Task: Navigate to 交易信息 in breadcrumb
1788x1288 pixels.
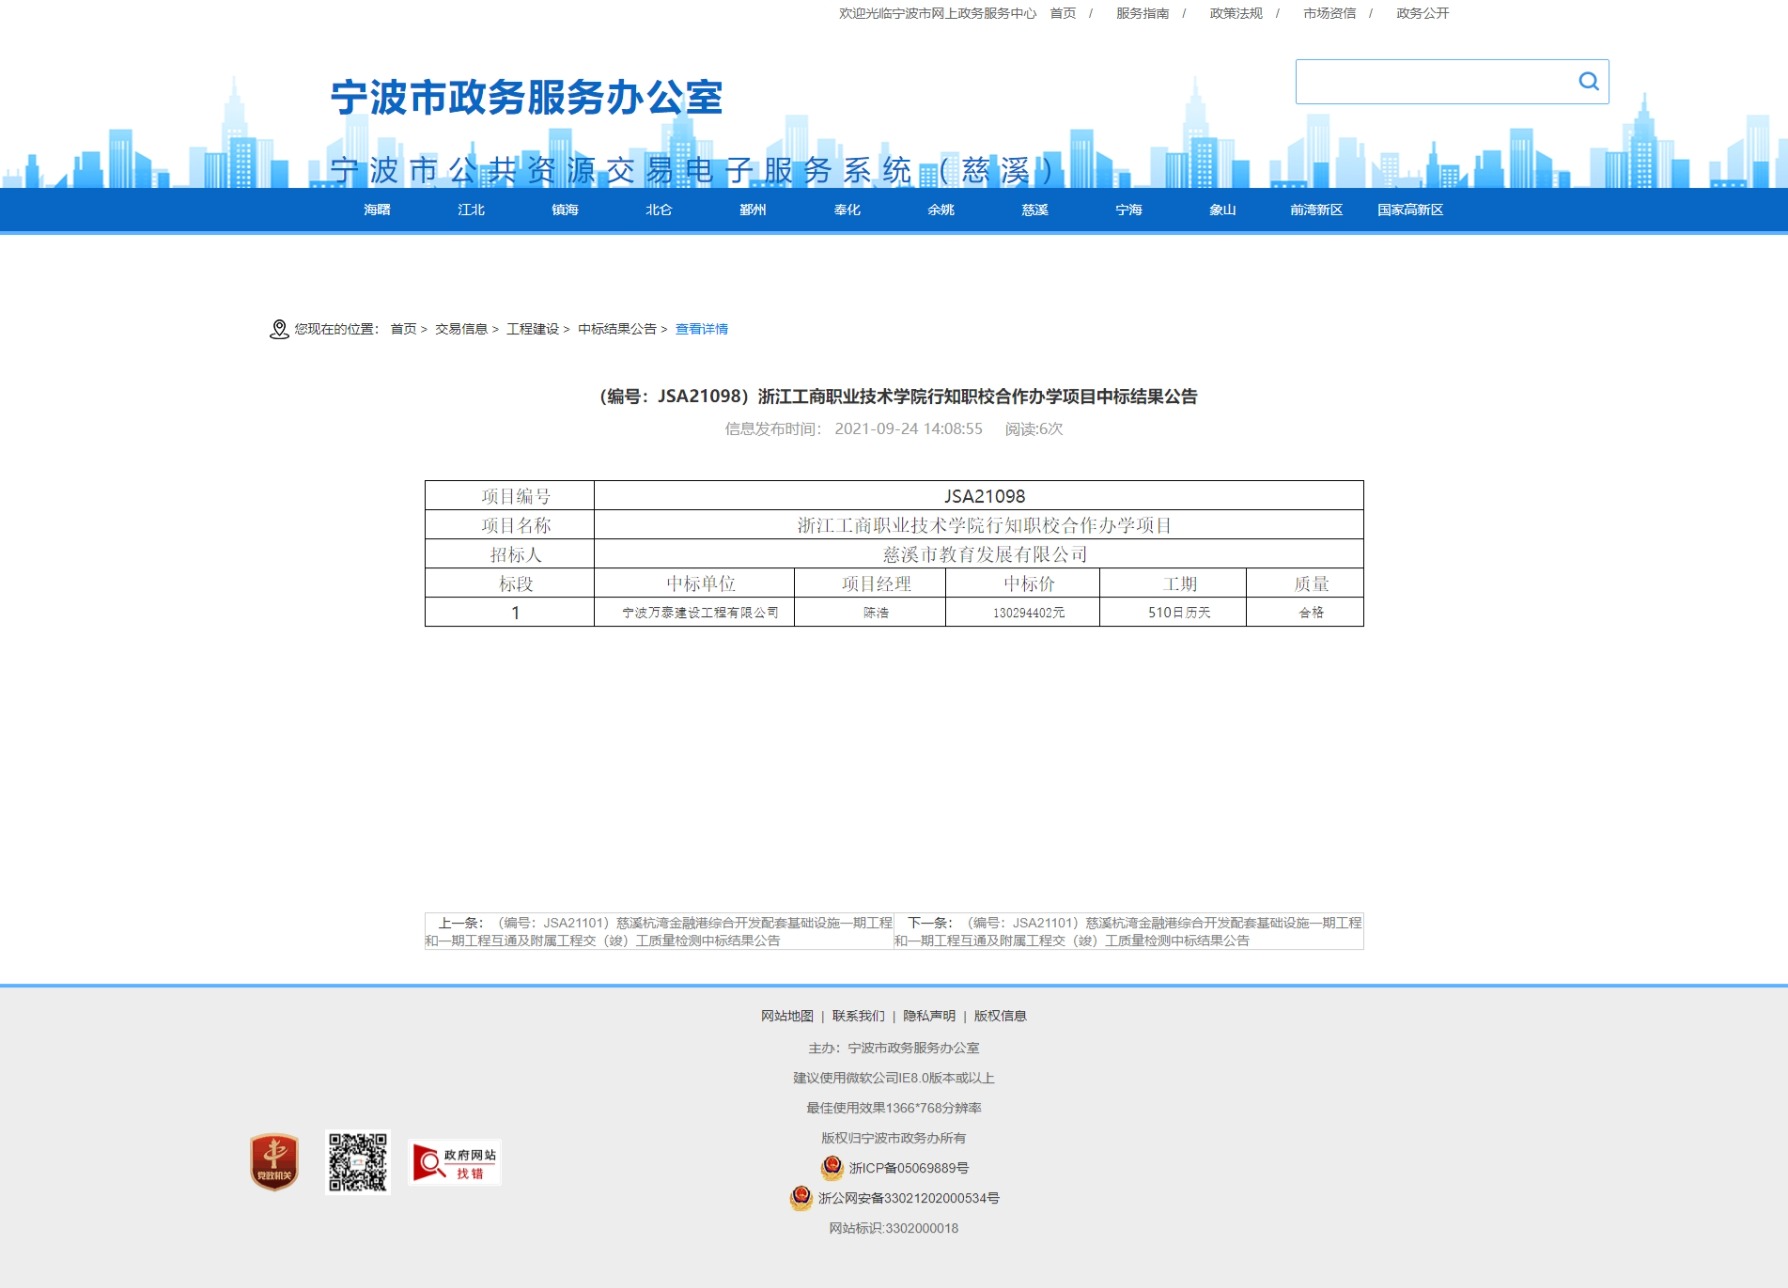Action: [461, 329]
